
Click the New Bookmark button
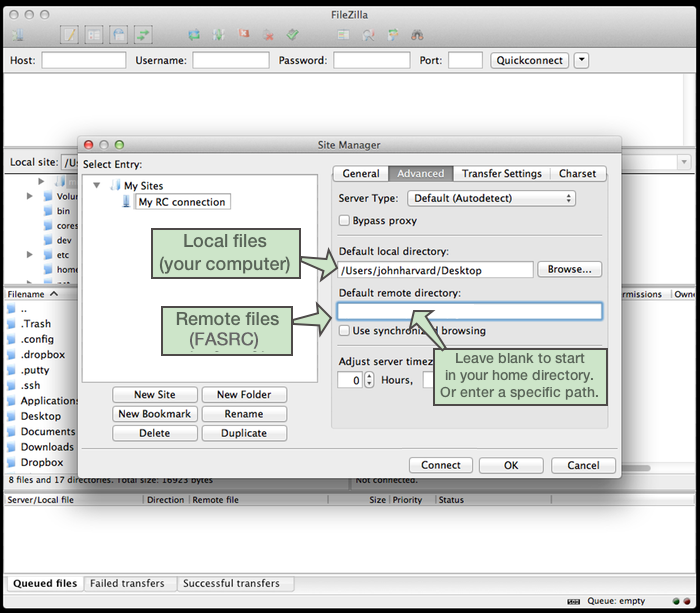coord(154,414)
